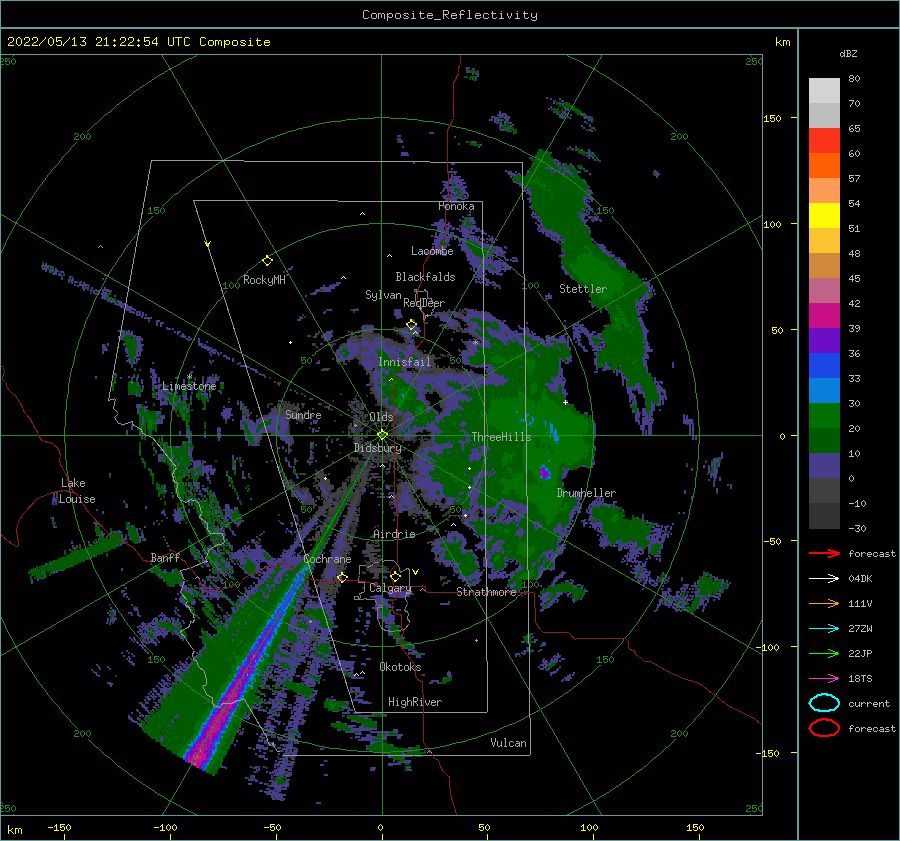Click the cyan current ellipse in legend

pyautogui.click(x=824, y=703)
